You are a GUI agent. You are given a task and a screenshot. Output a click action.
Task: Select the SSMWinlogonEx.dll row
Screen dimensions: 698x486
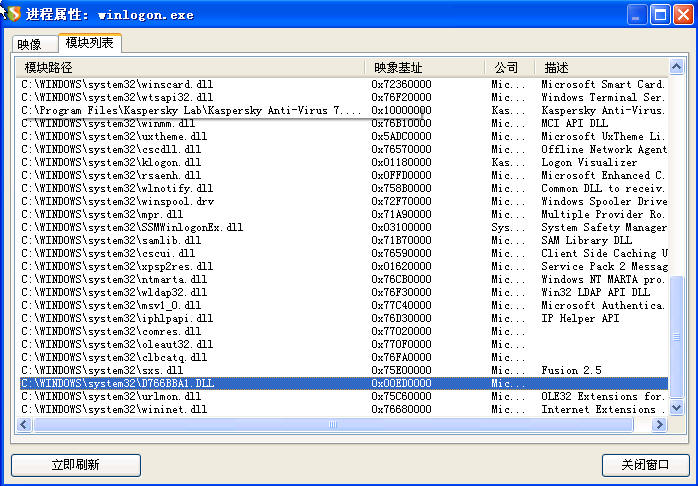pos(344,227)
